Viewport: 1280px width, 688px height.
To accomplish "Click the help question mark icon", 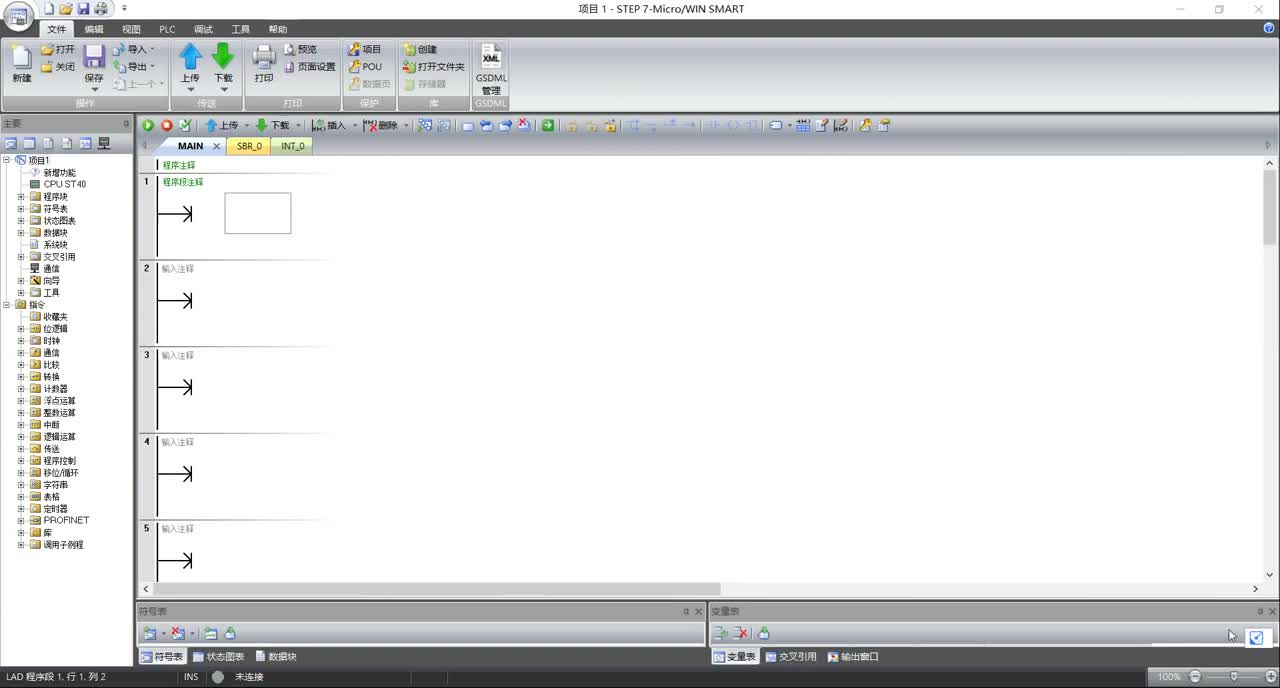I will click(x=1269, y=29).
